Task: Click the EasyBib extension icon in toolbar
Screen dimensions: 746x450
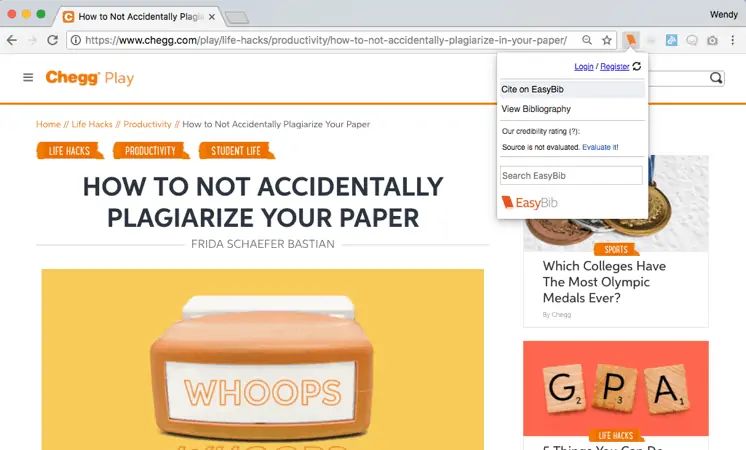Action: [631, 40]
